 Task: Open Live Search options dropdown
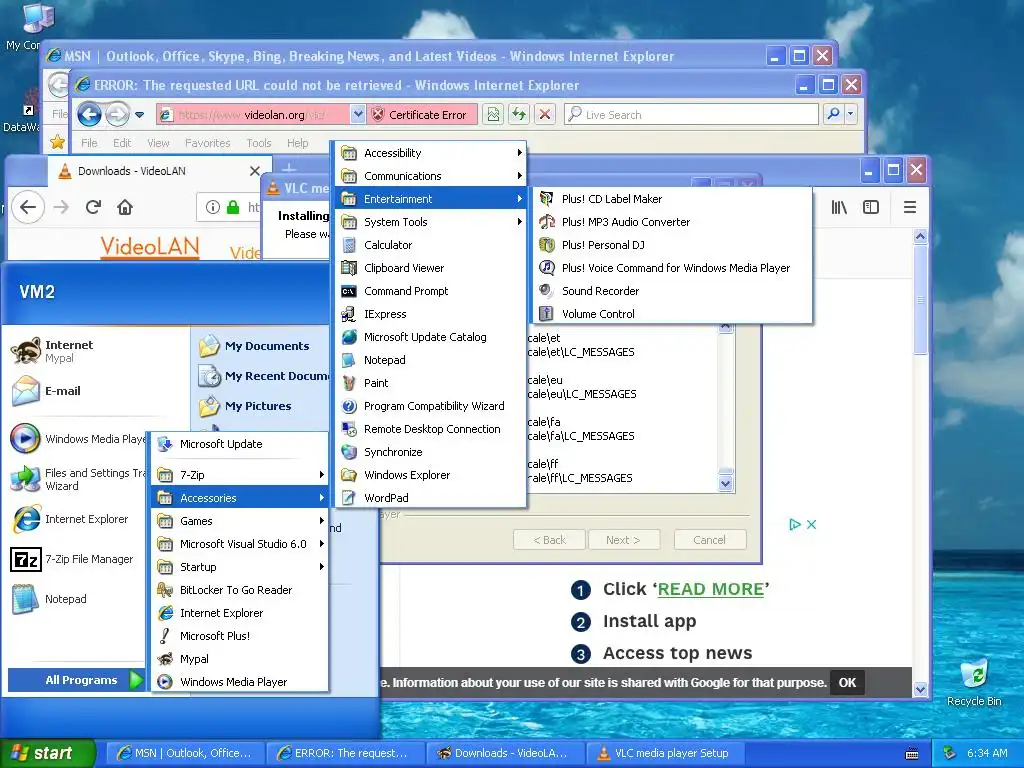[x=850, y=115]
